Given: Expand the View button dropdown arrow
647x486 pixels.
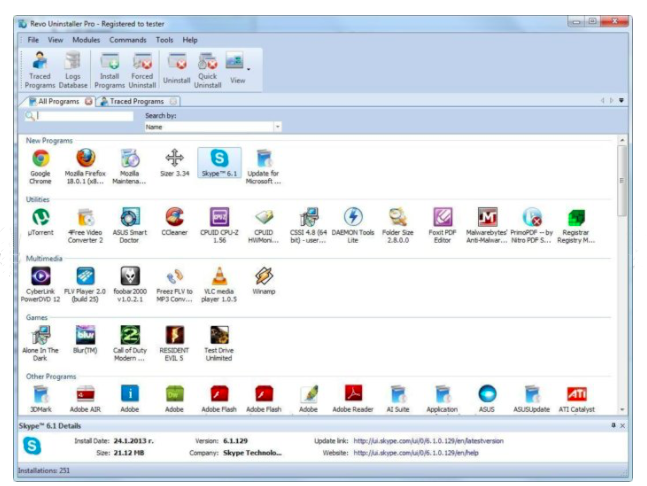Looking at the screenshot, I should click(249, 69).
